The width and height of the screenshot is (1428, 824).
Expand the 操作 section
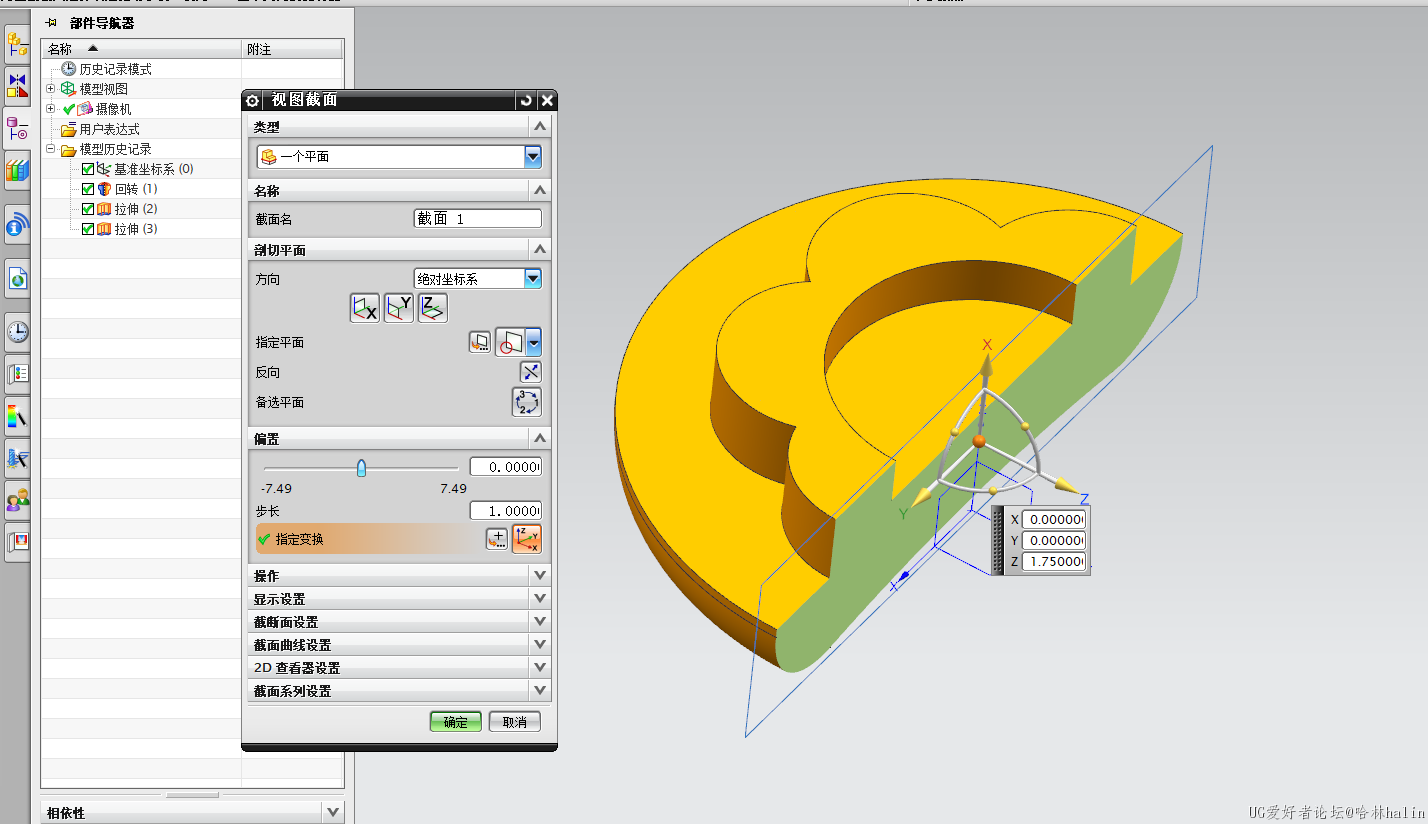540,575
